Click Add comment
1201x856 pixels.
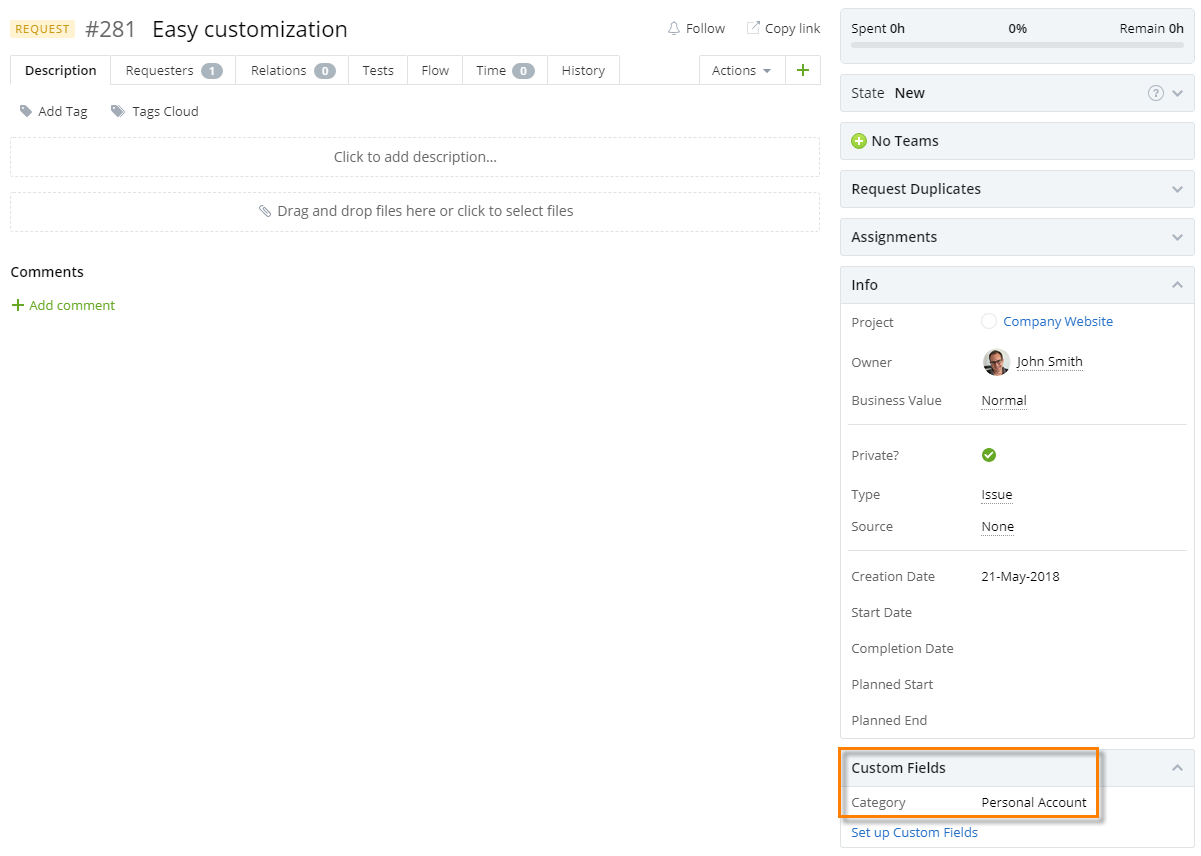[63, 305]
